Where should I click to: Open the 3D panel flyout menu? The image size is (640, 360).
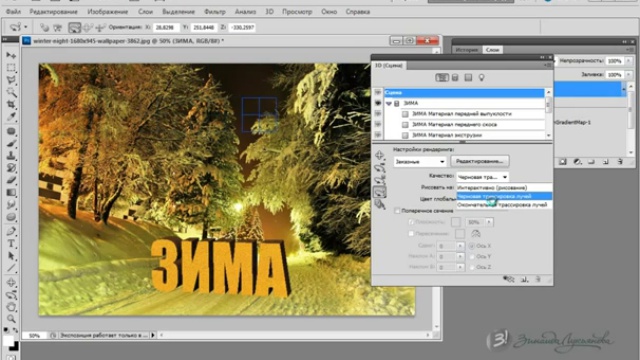548,65
